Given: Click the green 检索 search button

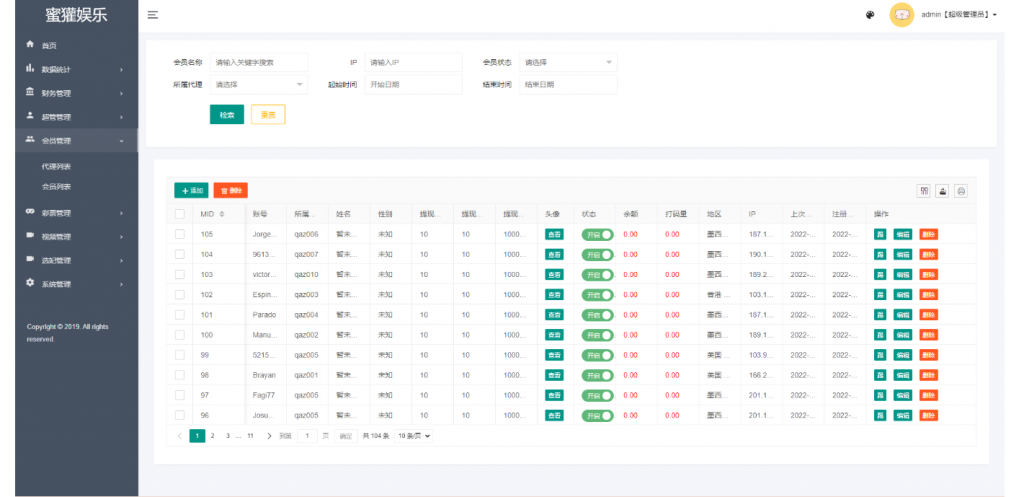Looking at the screenshot, I should coord(226,115).
